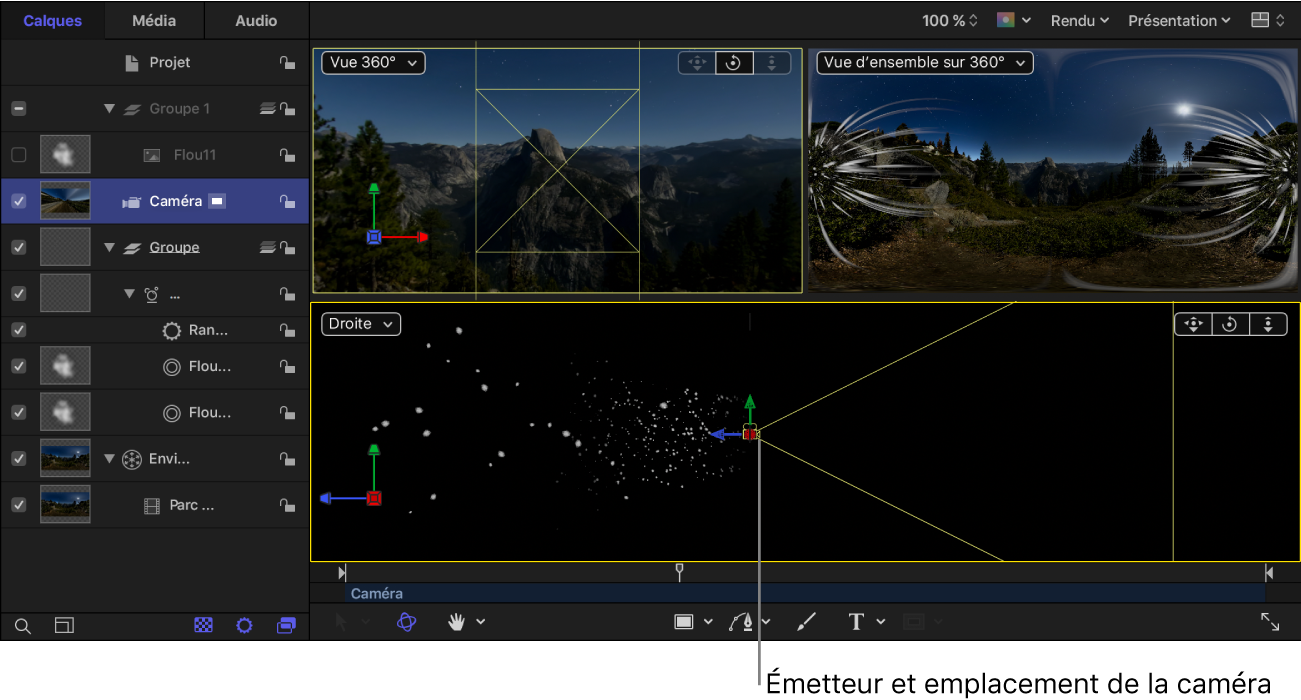Collapse the Envi... disclosure triangle
The height and width of the screenshot is (700, 1301).
coord(110,459)
